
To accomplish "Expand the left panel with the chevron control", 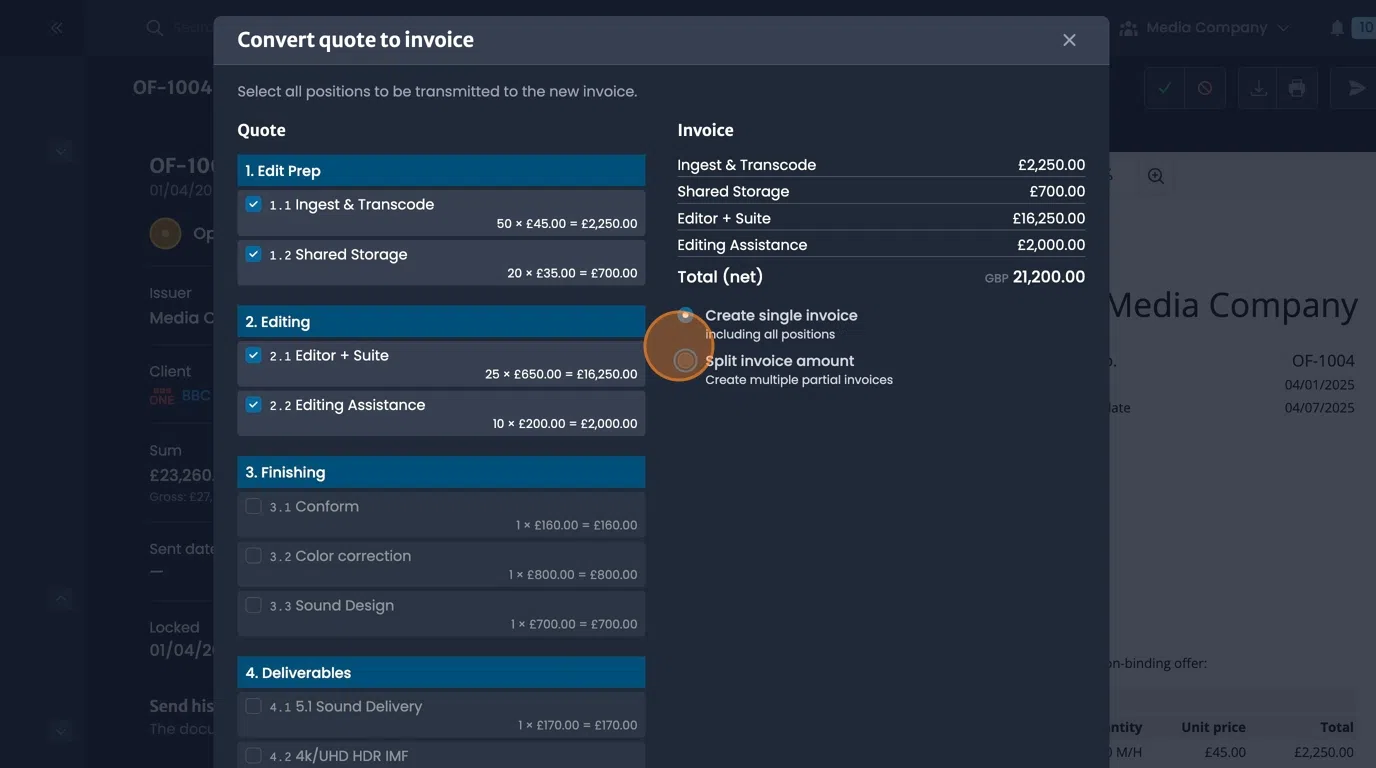I will 60,150.
